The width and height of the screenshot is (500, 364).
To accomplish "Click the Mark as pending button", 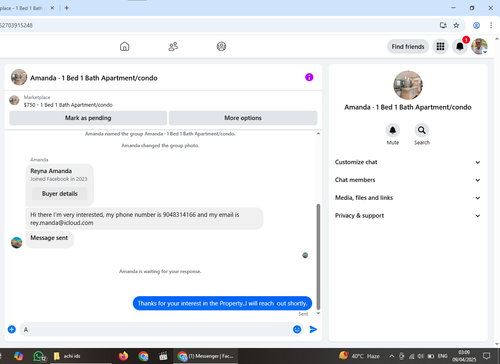I will [88, 118].
